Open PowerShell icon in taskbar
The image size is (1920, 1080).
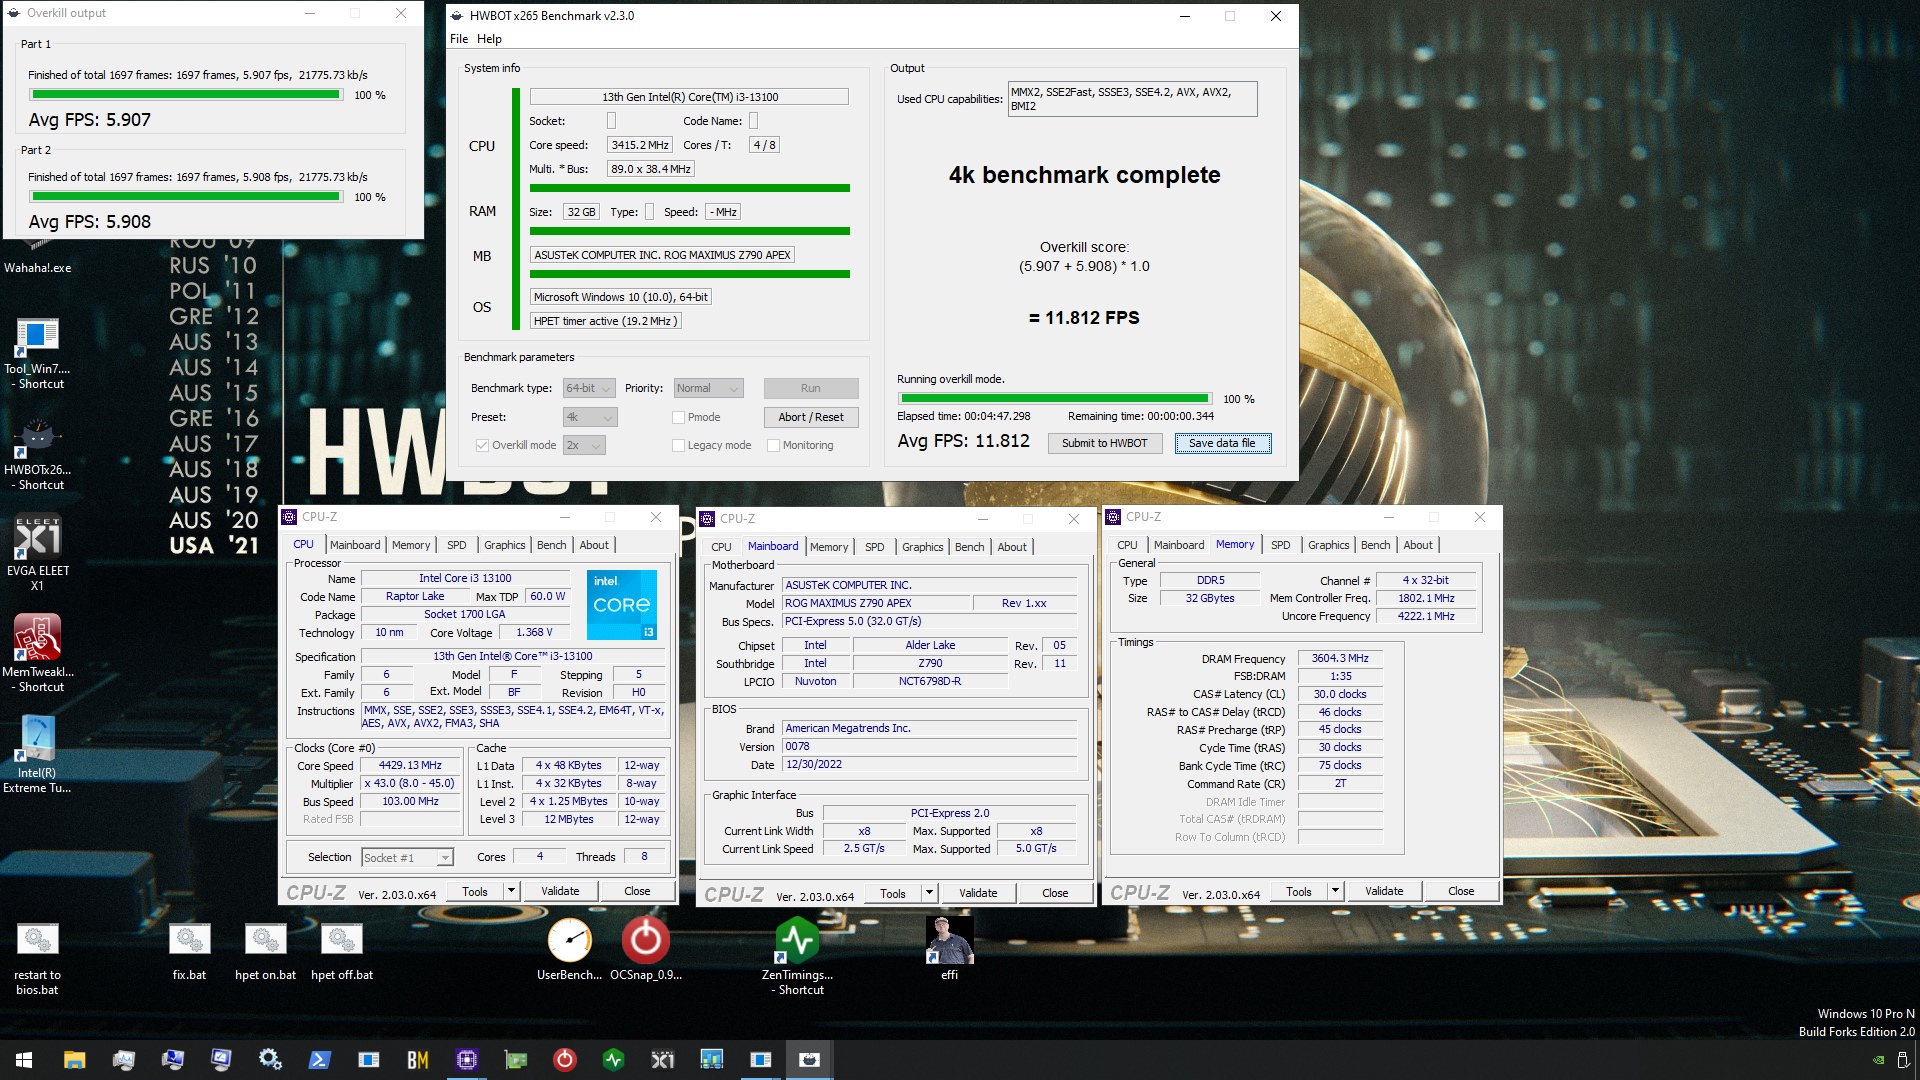coord(319,1060)
